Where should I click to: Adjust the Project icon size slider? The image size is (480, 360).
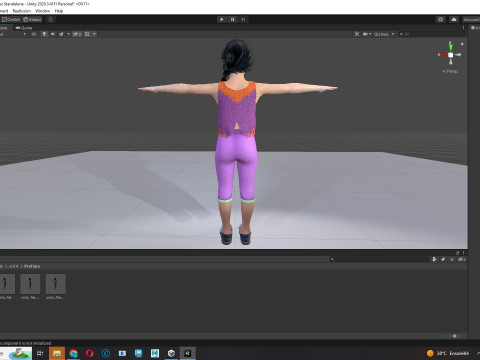(454, 336)
